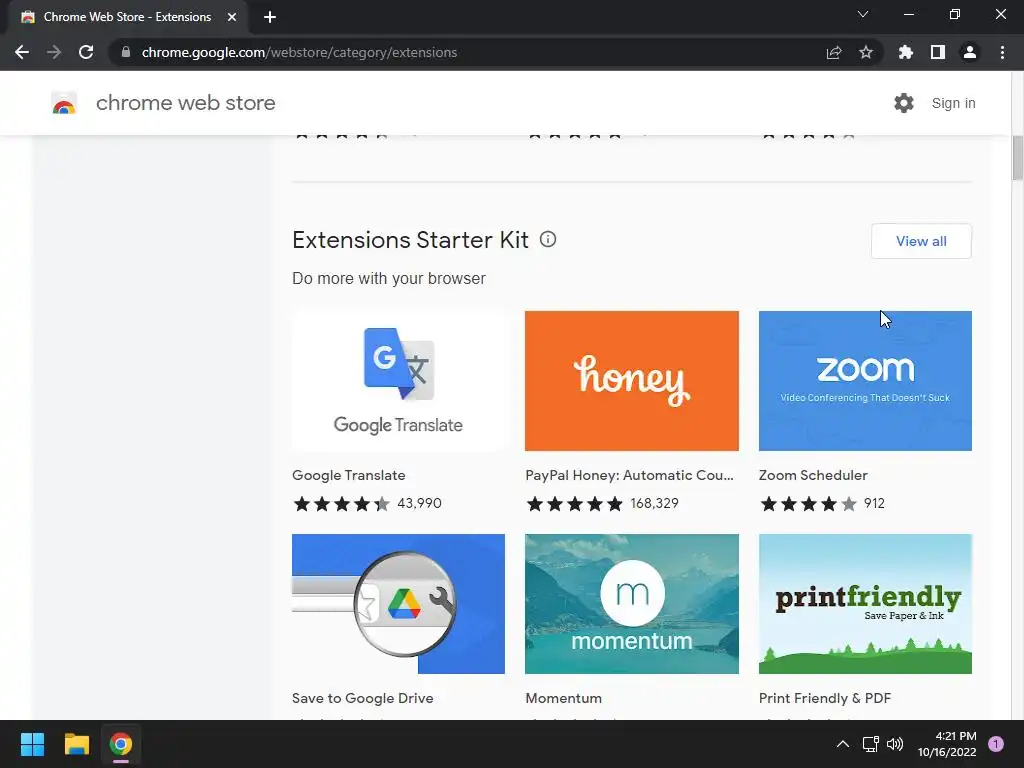Click the Chrome taskbar icon
The width and height of the screenshot is (1024, 768).
click(x=121, y=744)
